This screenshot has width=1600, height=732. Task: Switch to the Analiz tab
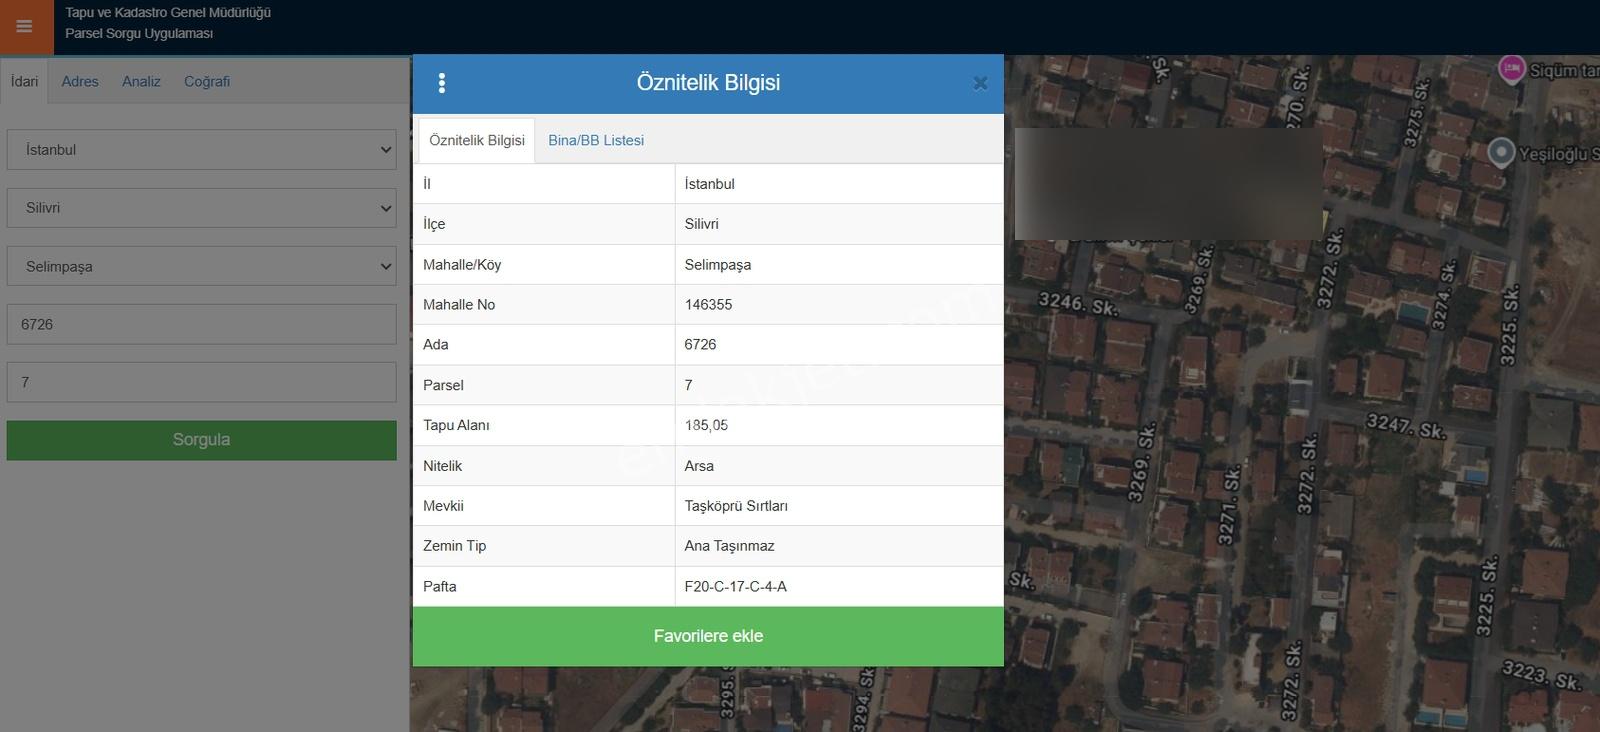[x=141, y=81]
